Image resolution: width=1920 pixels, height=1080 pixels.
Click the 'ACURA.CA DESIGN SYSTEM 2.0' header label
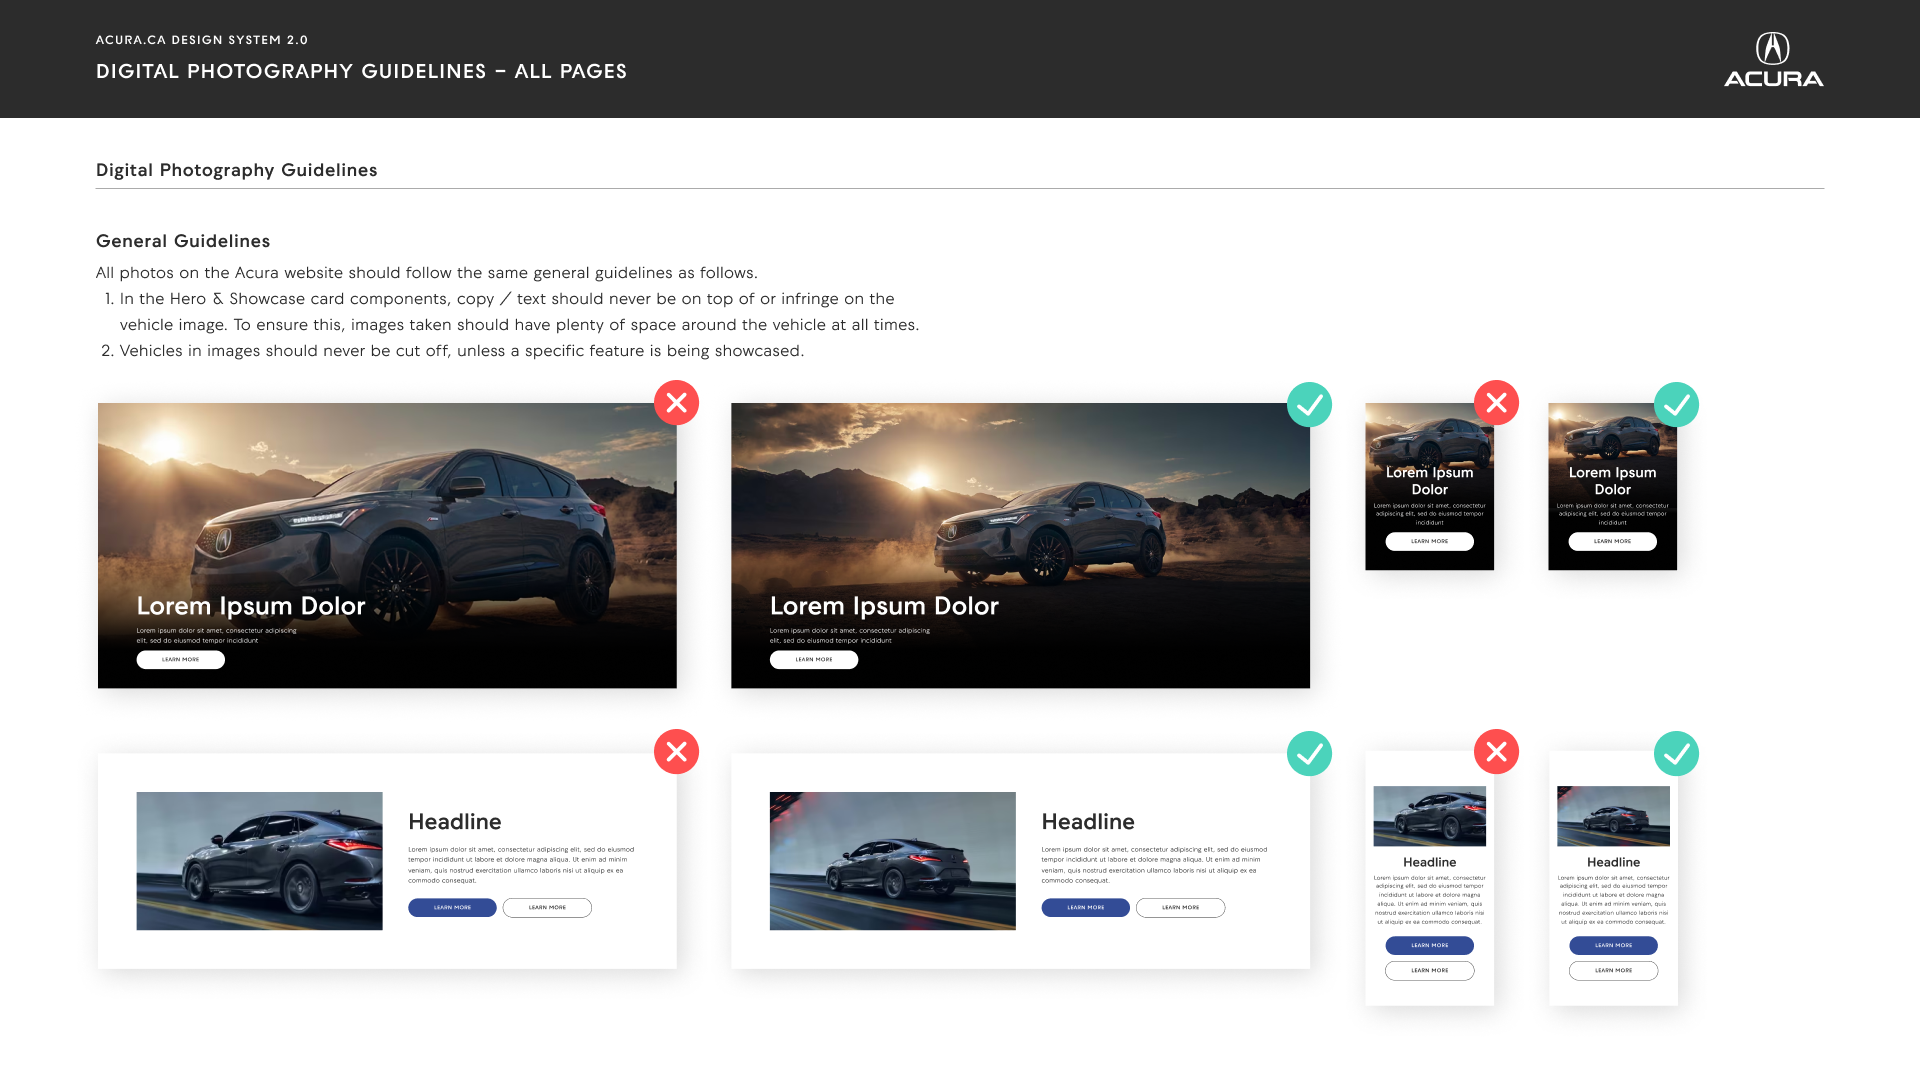tap(202, 40)
